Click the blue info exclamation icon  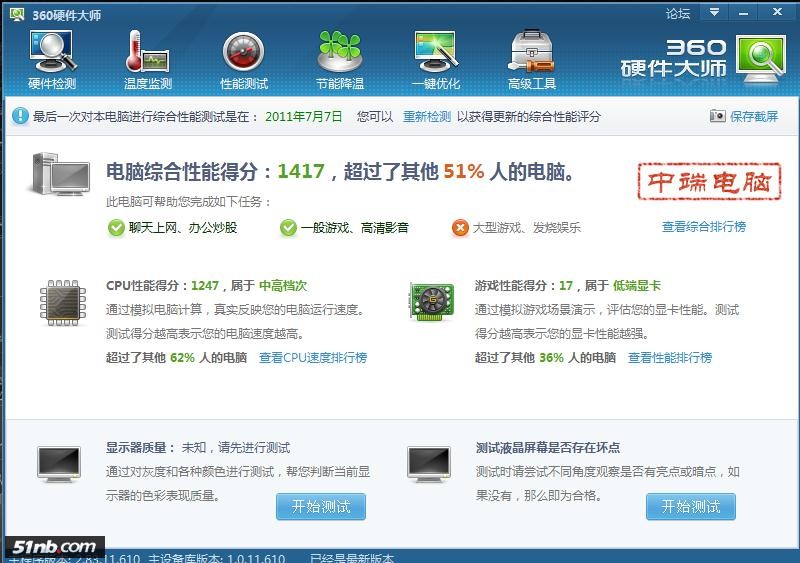[20, 116]
